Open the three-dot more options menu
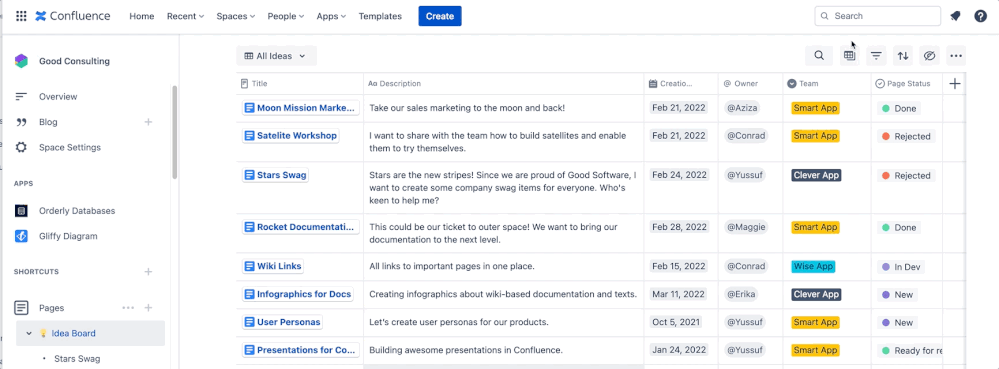This screenshot has width=999, height=369. click(955, 56)
